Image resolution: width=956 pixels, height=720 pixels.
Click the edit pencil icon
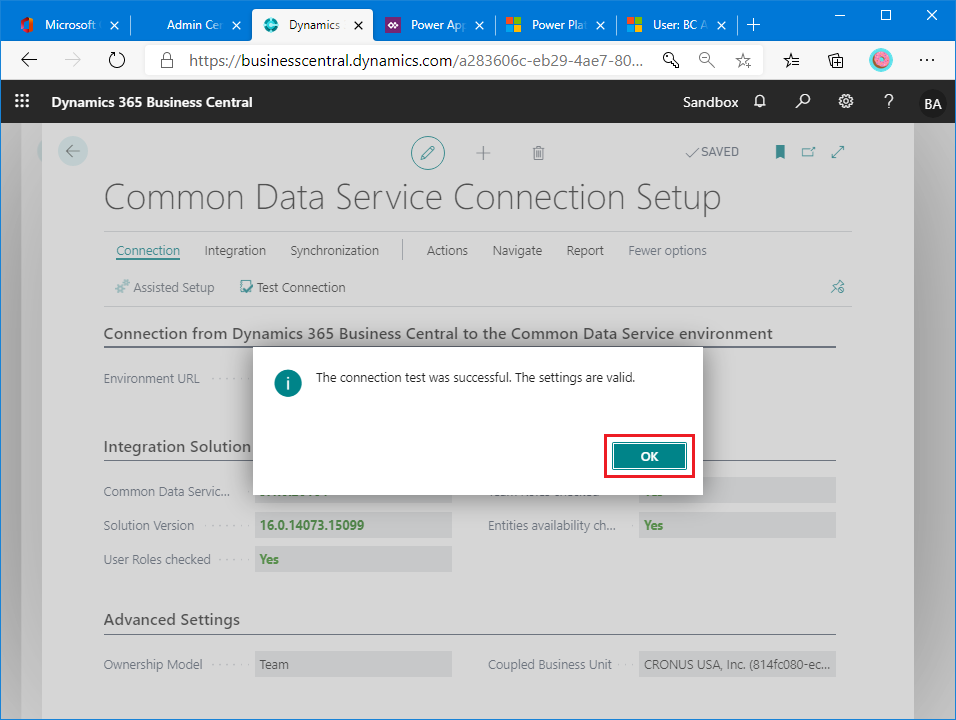[427, 152]
